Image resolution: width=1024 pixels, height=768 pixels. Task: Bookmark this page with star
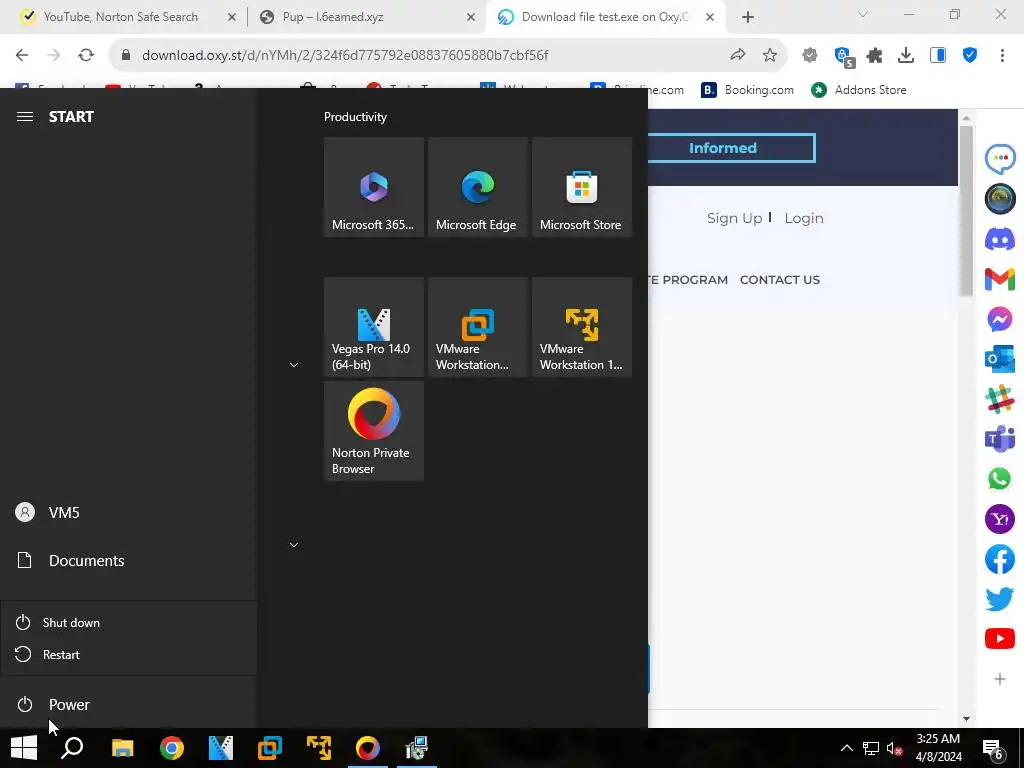(x=770, y=56)
